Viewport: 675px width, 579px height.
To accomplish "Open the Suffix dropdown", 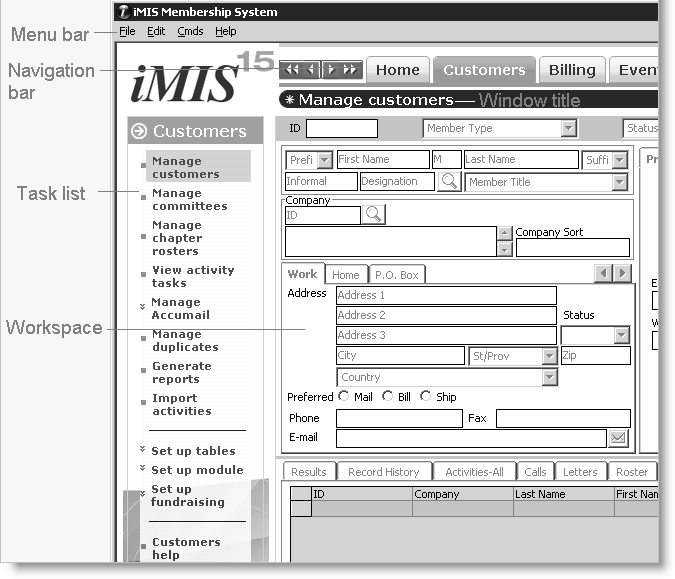I will pos(620,160).
